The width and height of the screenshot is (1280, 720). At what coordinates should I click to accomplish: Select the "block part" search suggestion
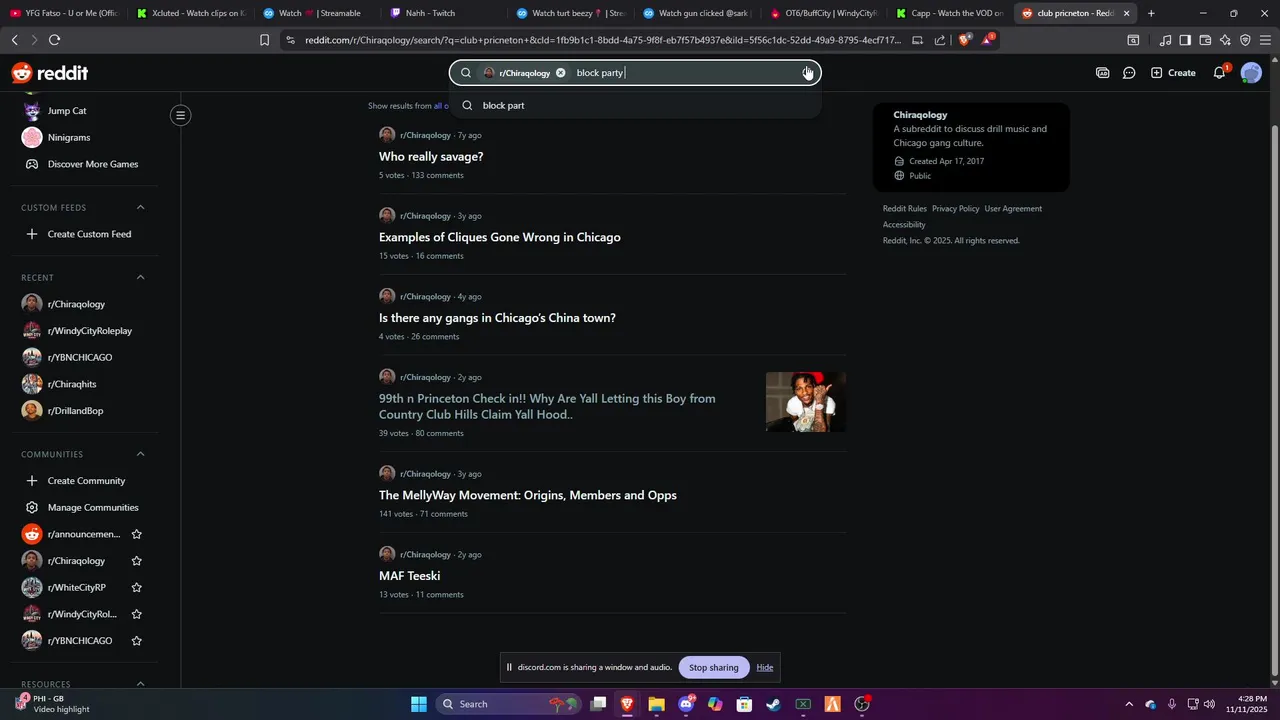(635, 106)
